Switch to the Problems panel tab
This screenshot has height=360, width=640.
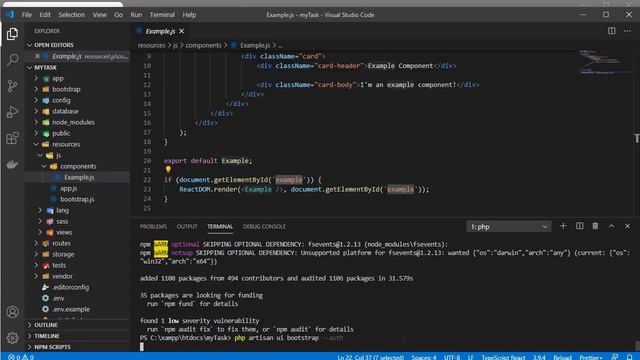[153, 227]
